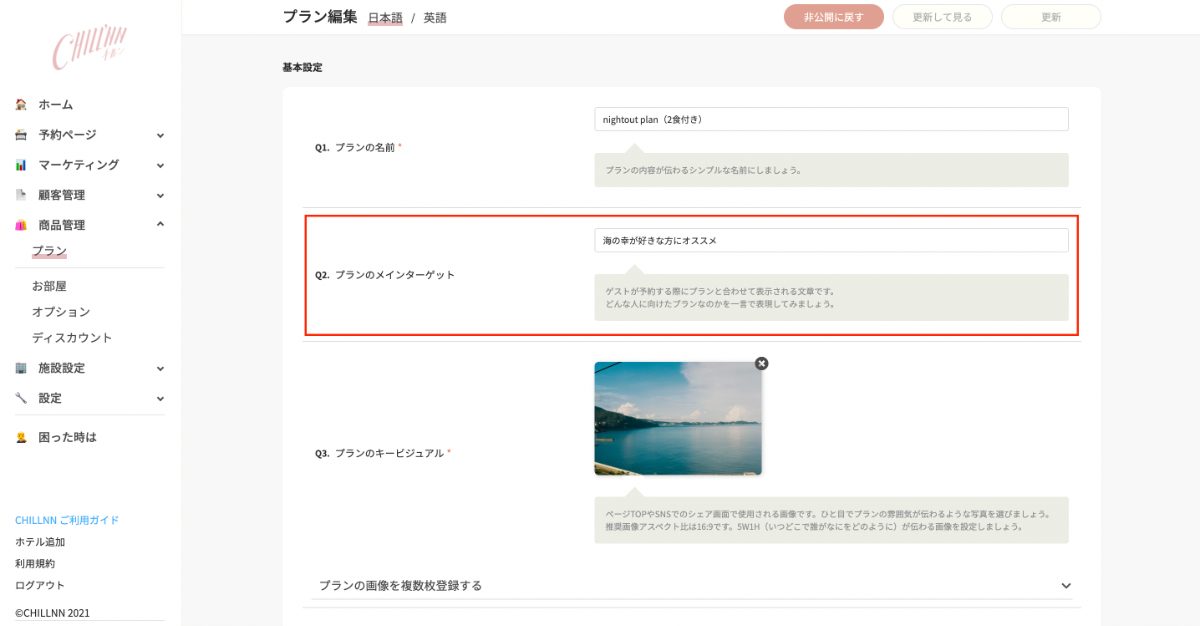Collapse the 商品管理 menu chevron

point(160,225)
